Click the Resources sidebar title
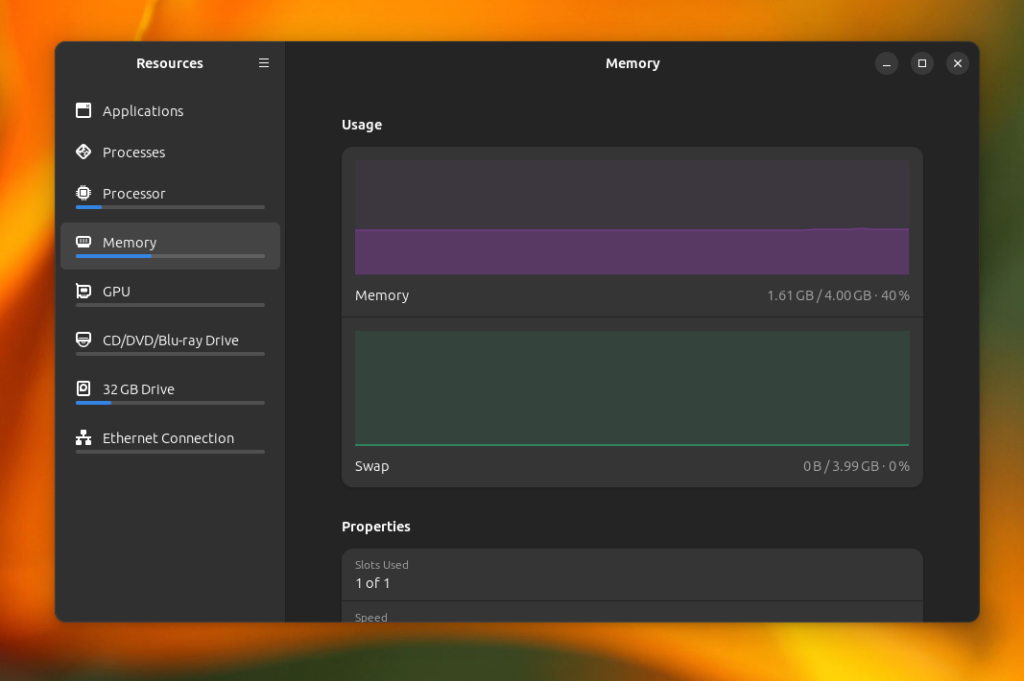1024x681 pixels. click(170, 63)
